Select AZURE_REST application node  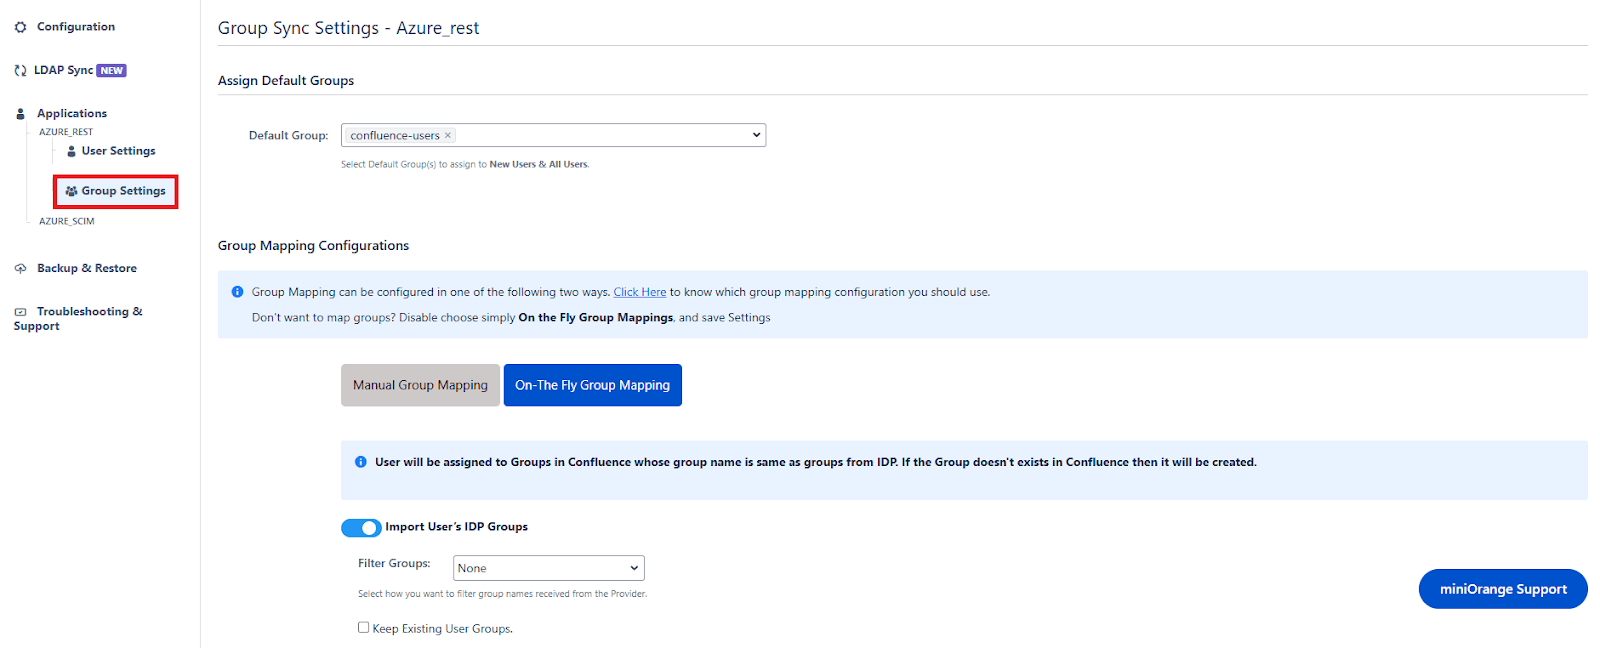66,132
